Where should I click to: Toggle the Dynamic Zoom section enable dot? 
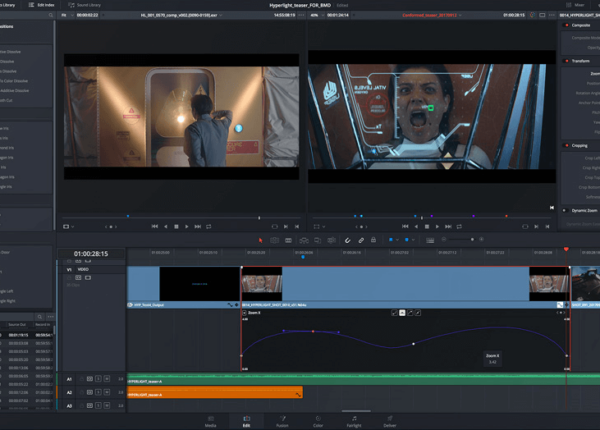[x=564, y=210]
